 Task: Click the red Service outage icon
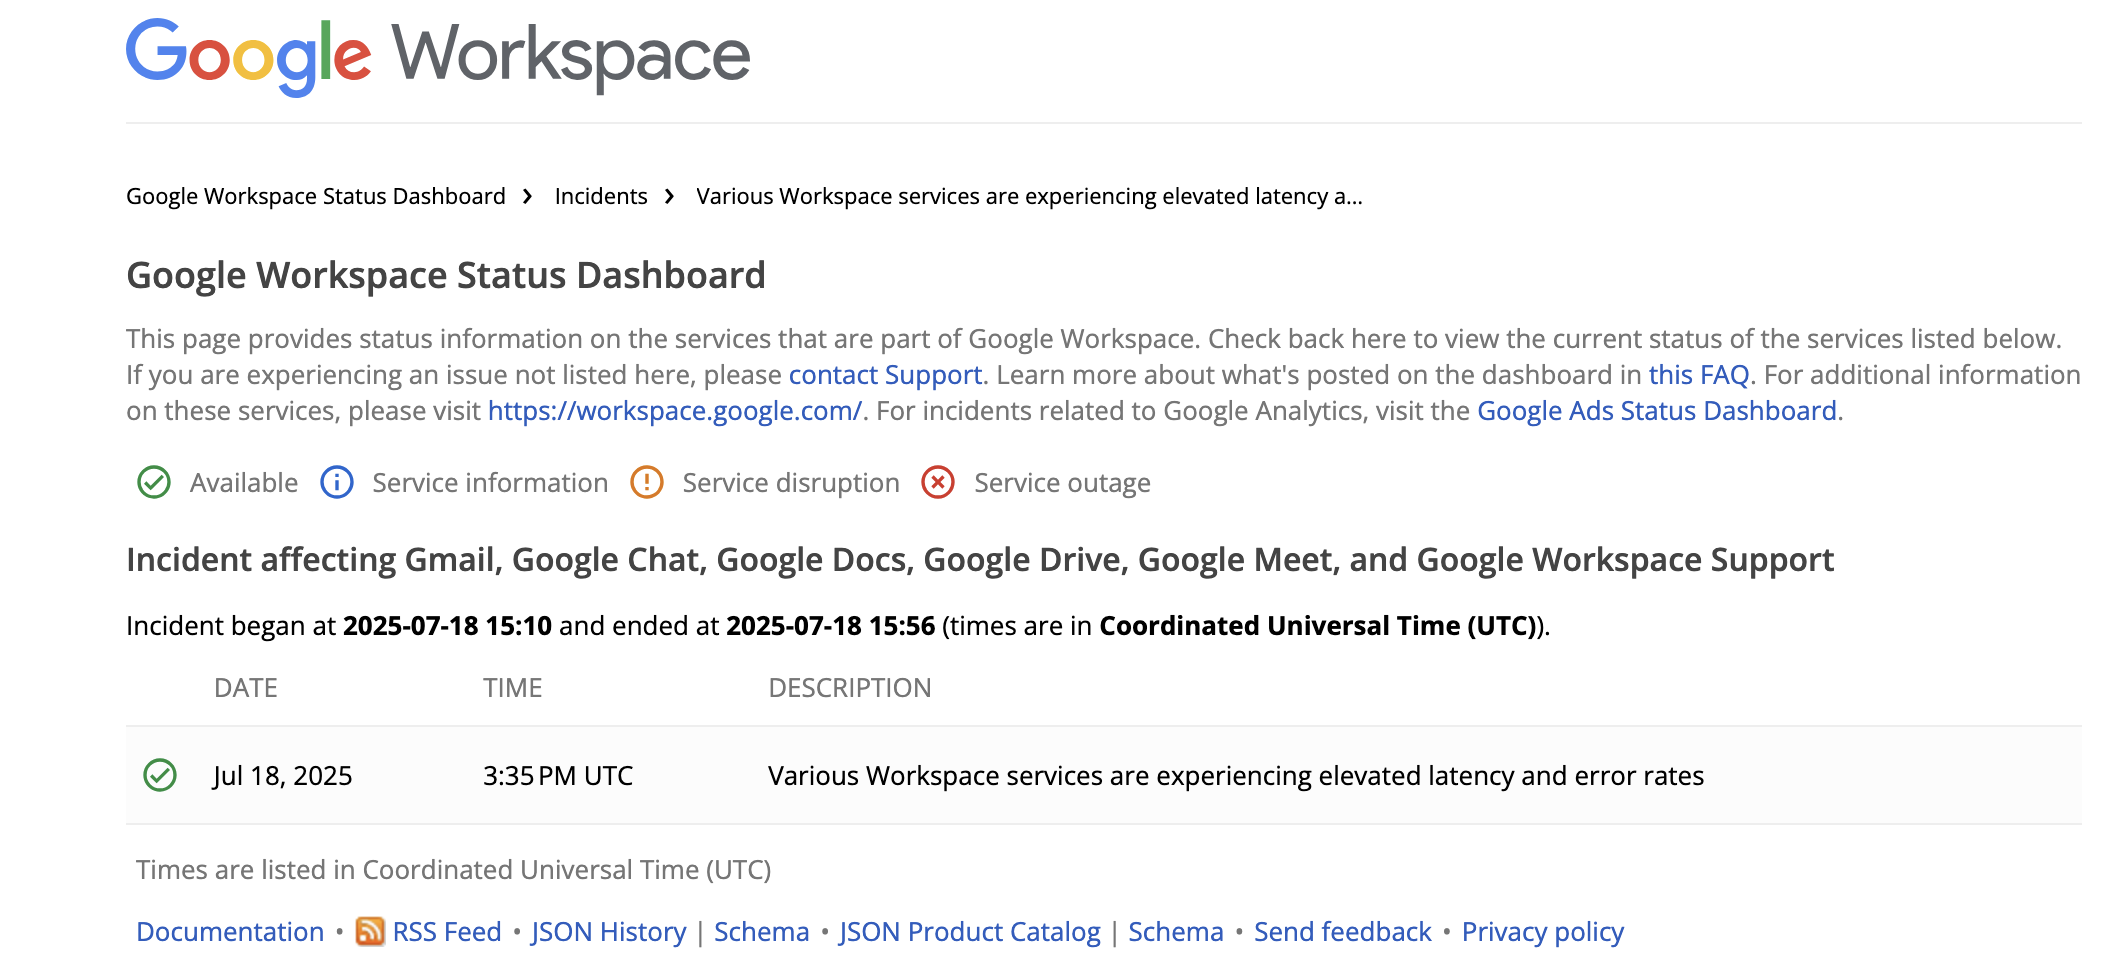coord(938,483)
